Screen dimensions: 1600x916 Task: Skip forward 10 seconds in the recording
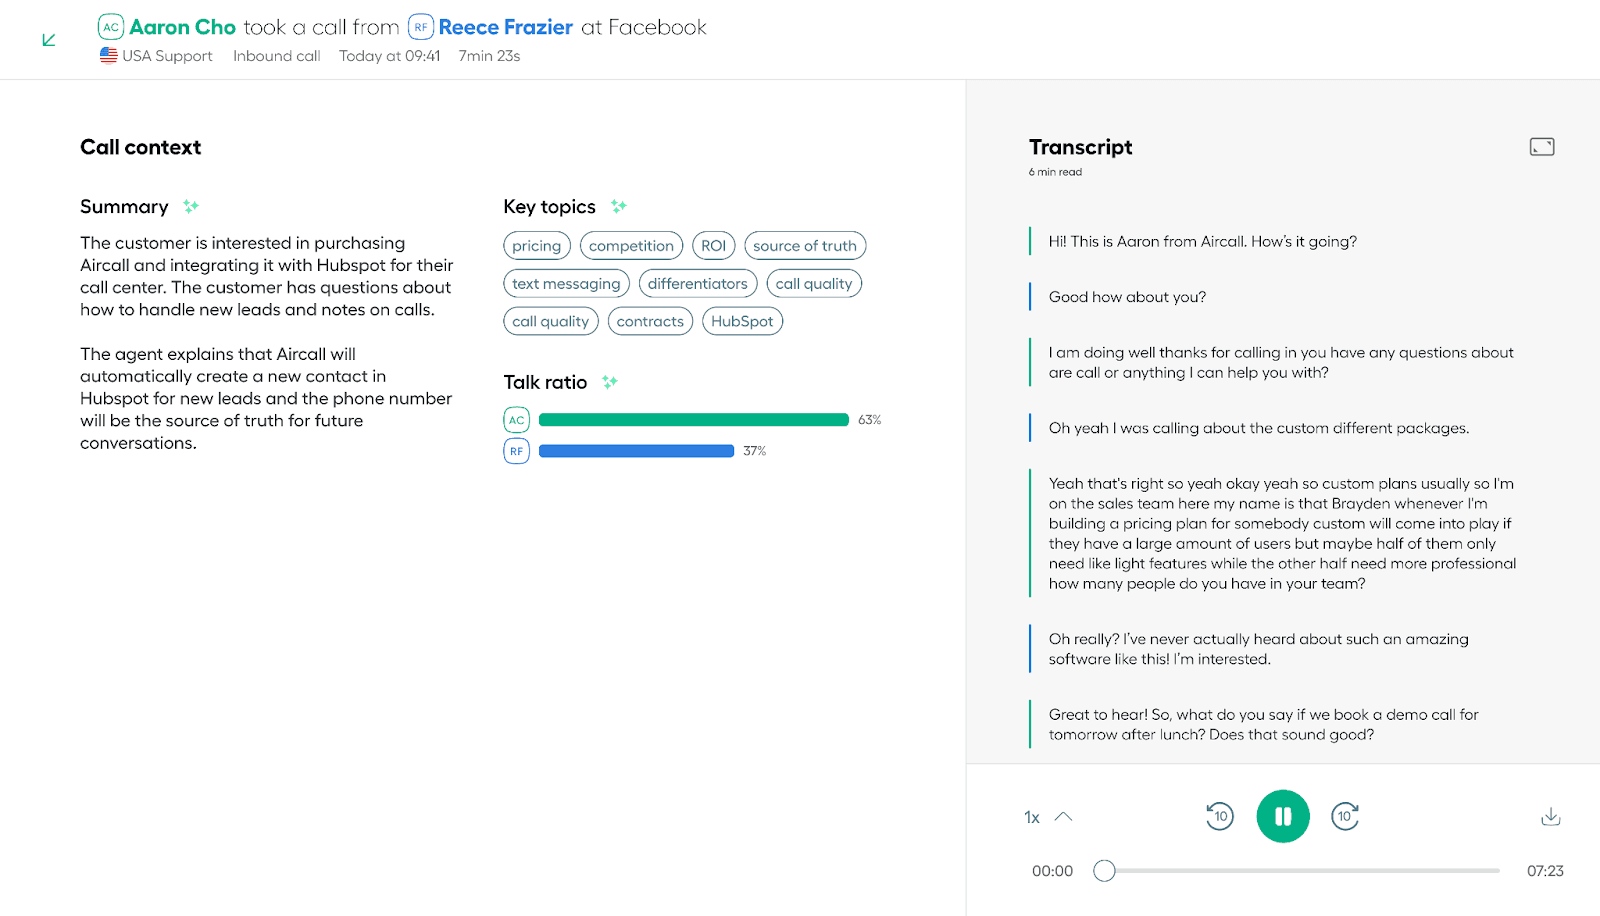1345,816
